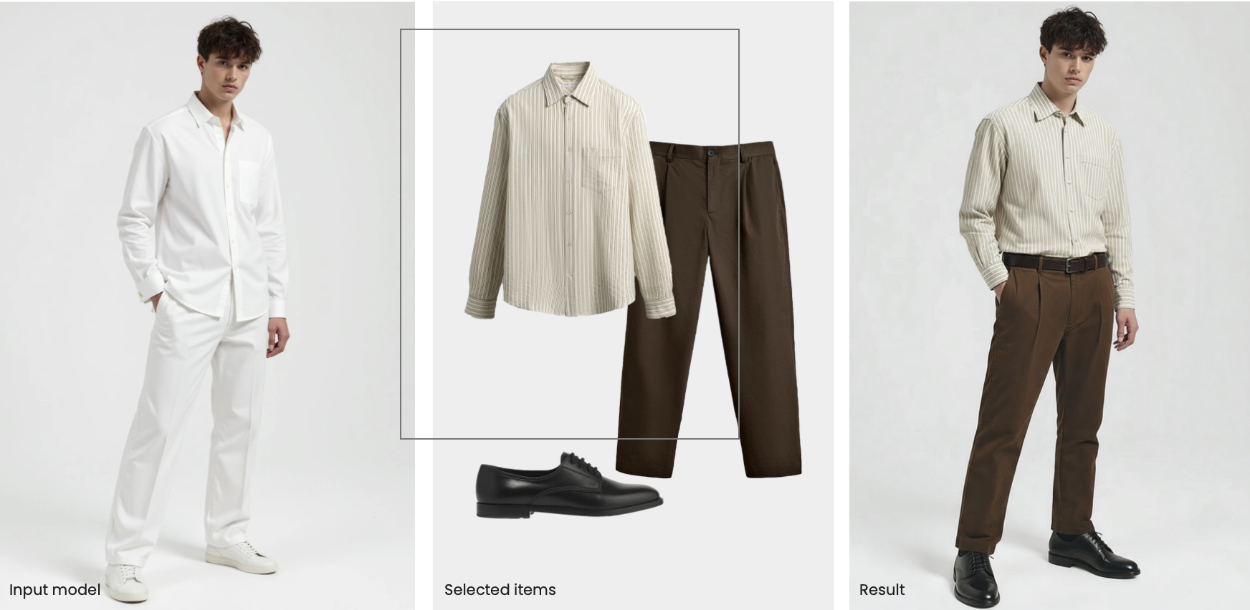
Task: Click the Selected items label
Action: 500,590
